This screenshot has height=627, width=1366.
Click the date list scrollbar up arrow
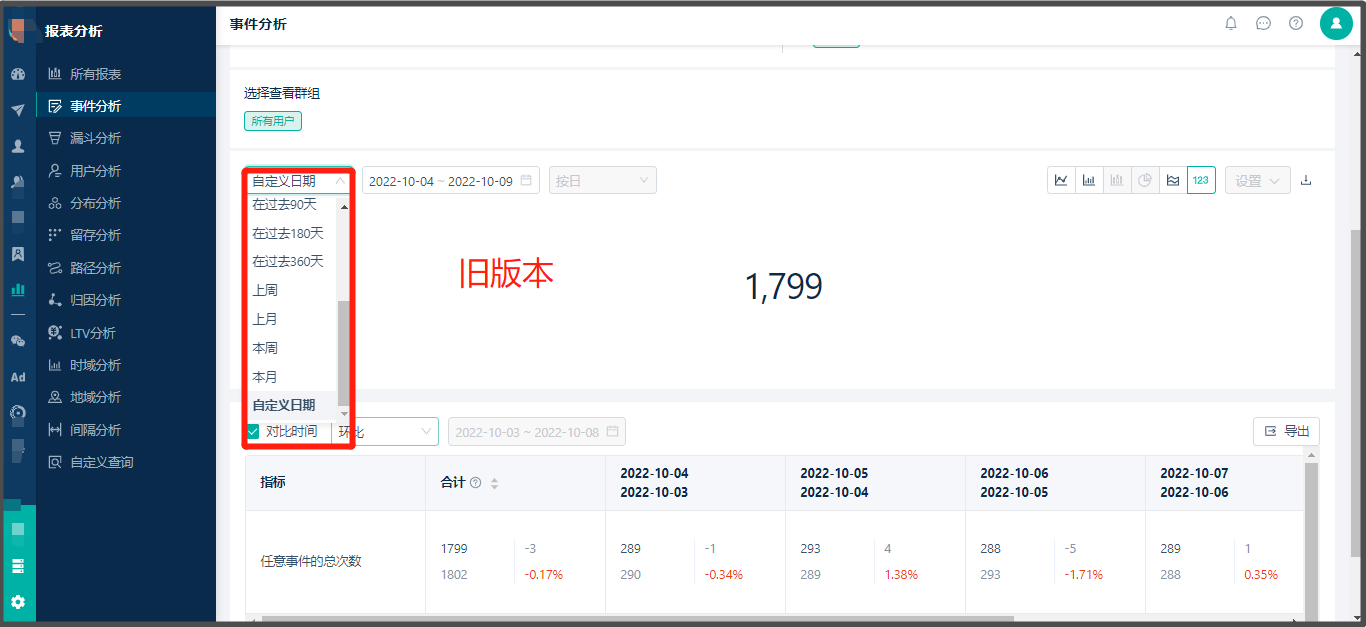345,207
